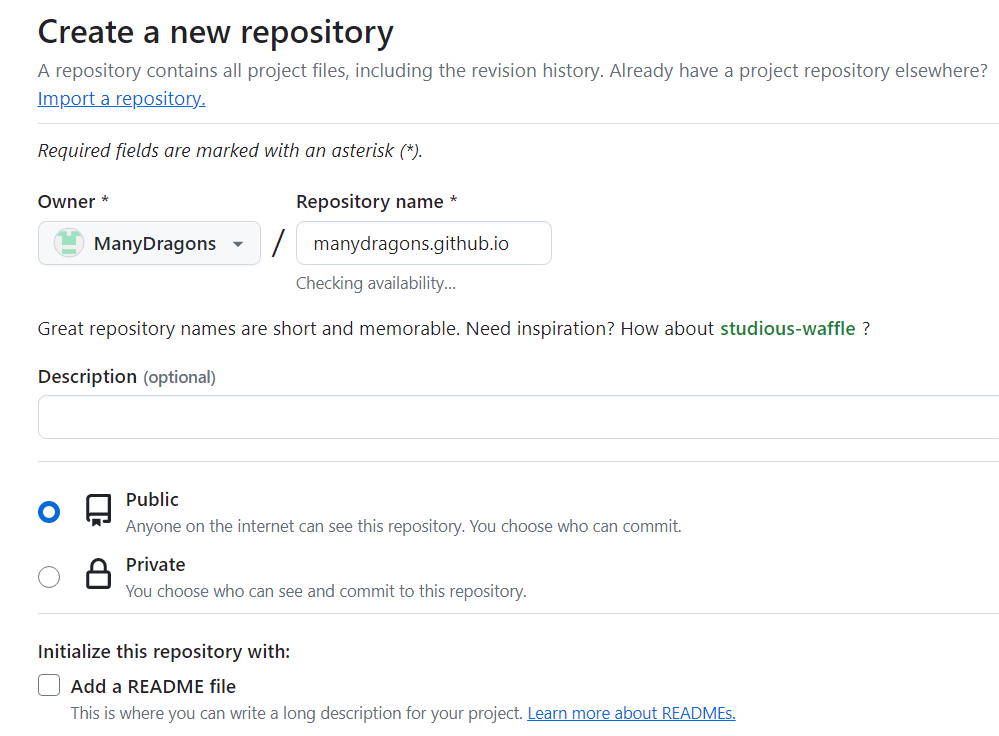
Task: Choose the Private visibility radio button
Action: click(x=49, y=577)
